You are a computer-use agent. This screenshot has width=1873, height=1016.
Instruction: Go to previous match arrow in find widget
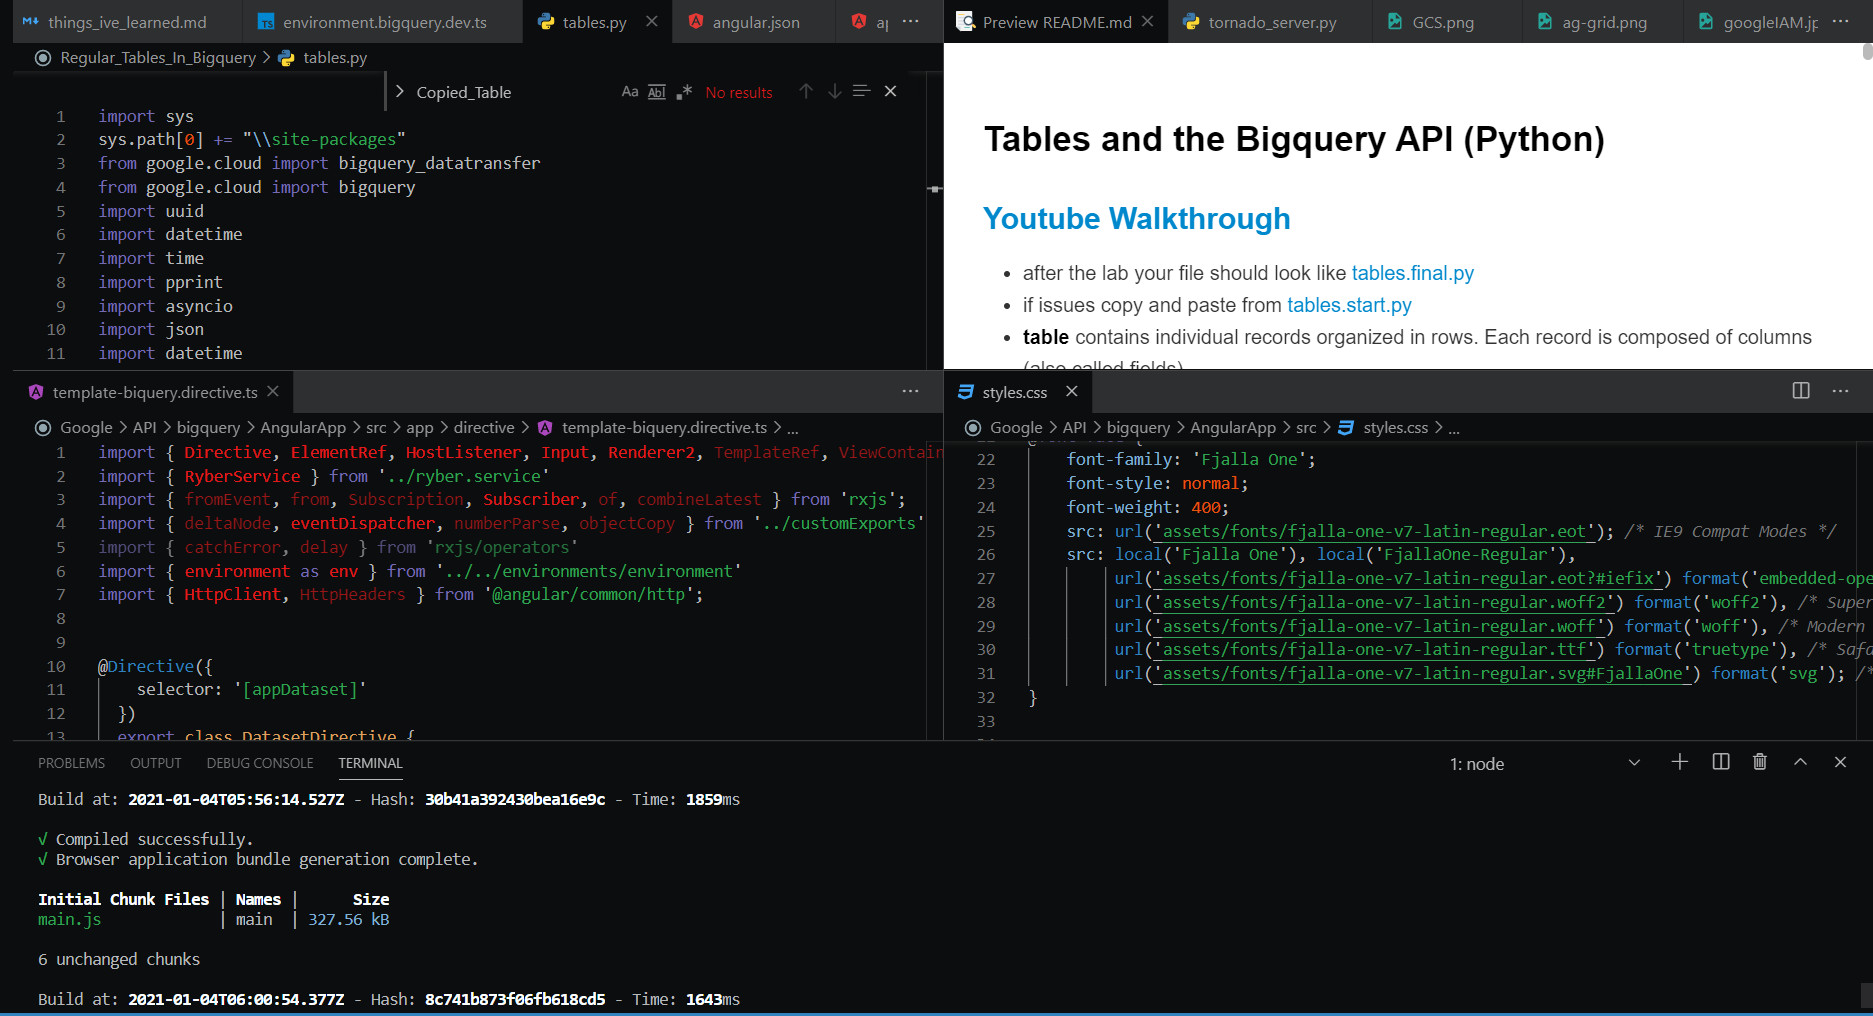click(806, 91)
